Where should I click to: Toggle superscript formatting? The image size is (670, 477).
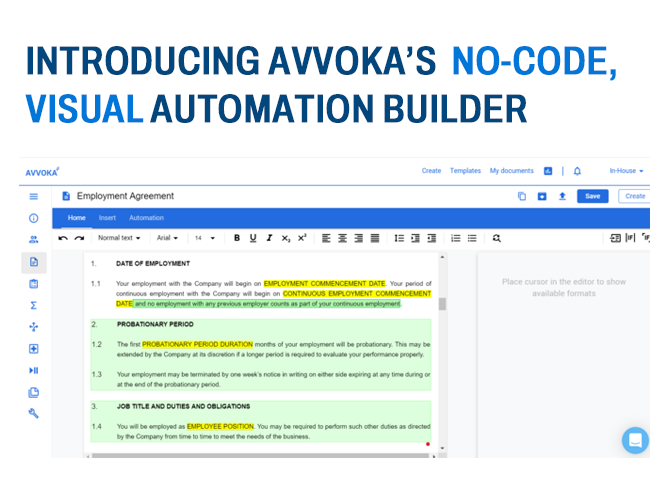(302, 238)
